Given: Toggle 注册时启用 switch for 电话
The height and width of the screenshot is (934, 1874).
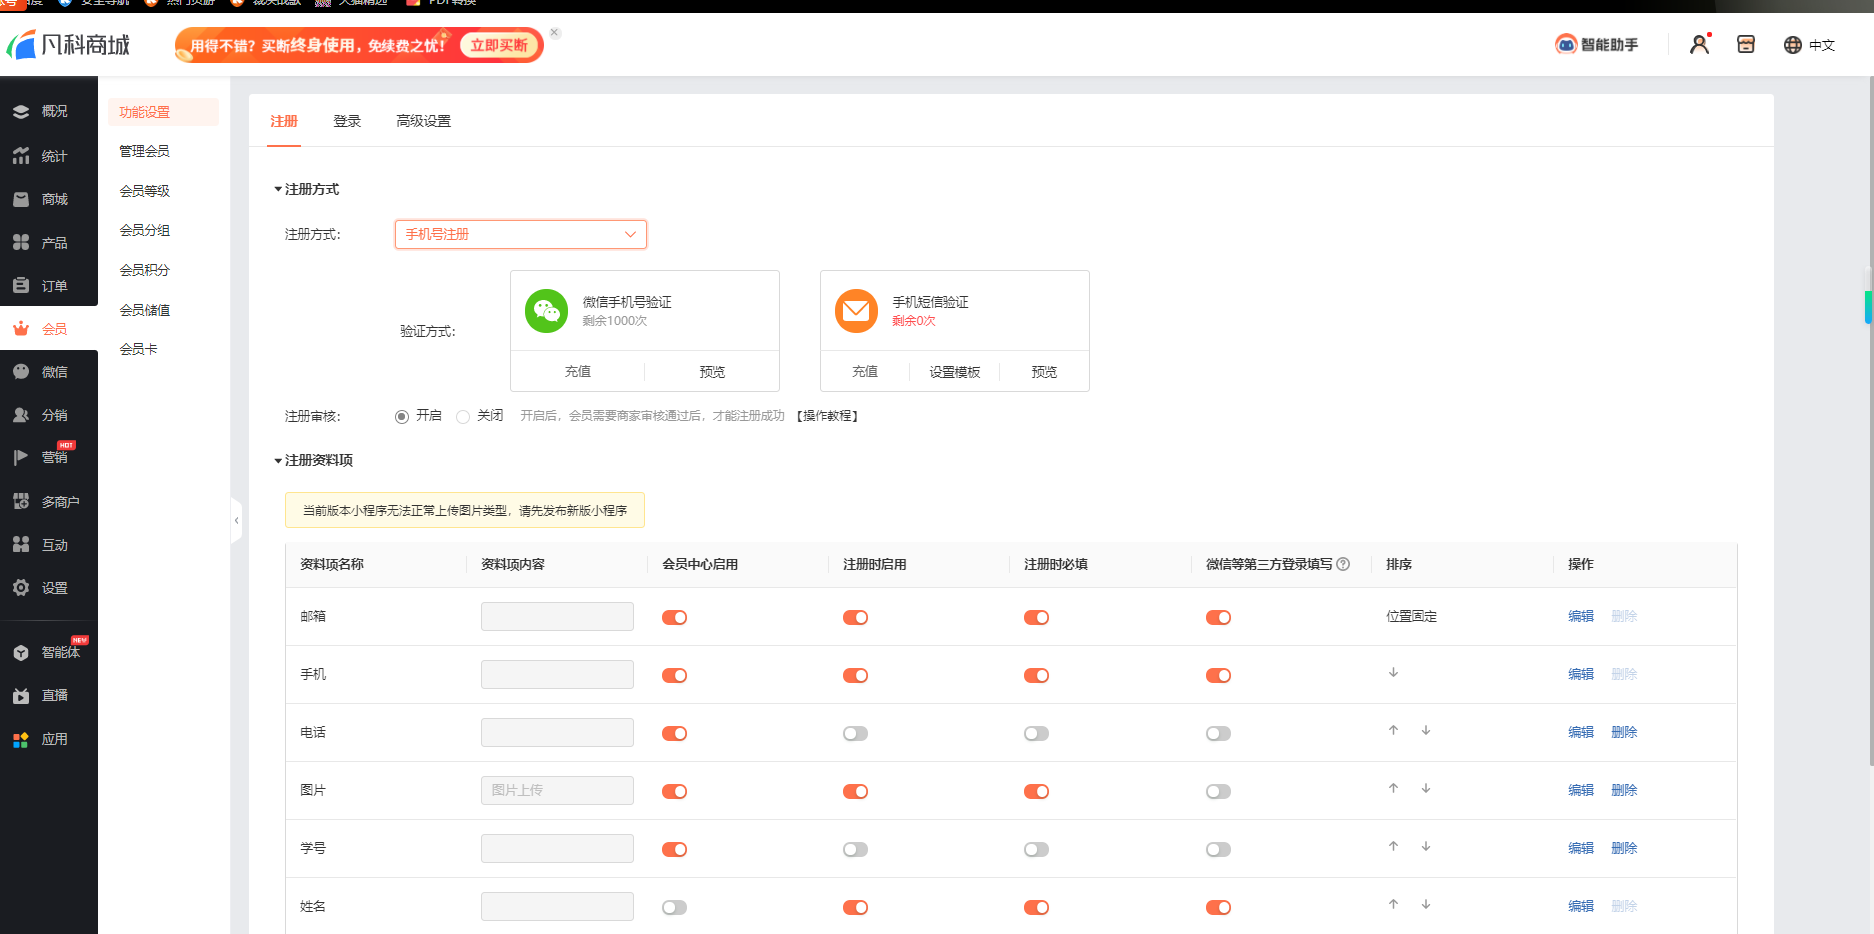Looking at the screenshot, I should pyautogui.click(x=855, y=734).
